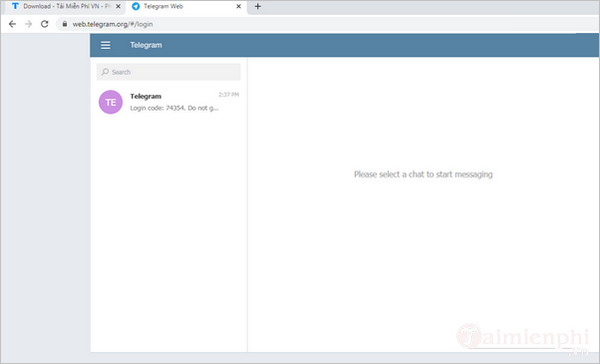Screen dimensions: 600x364
Task: Click the browser forward arrow
Action: pyautogui.click(x=28, y=24)
